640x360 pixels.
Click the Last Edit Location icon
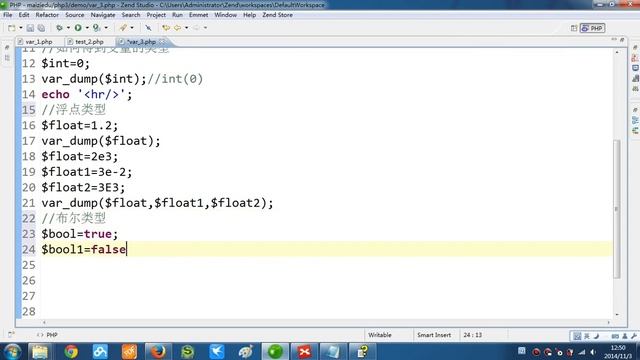[166, 28]
